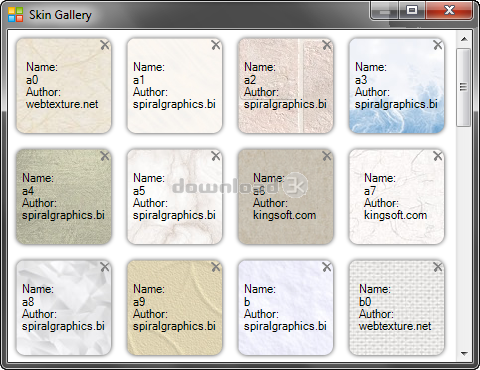Remove skin a9 via its X icon
Screen dimensions: 480x370
pos(216,267)
